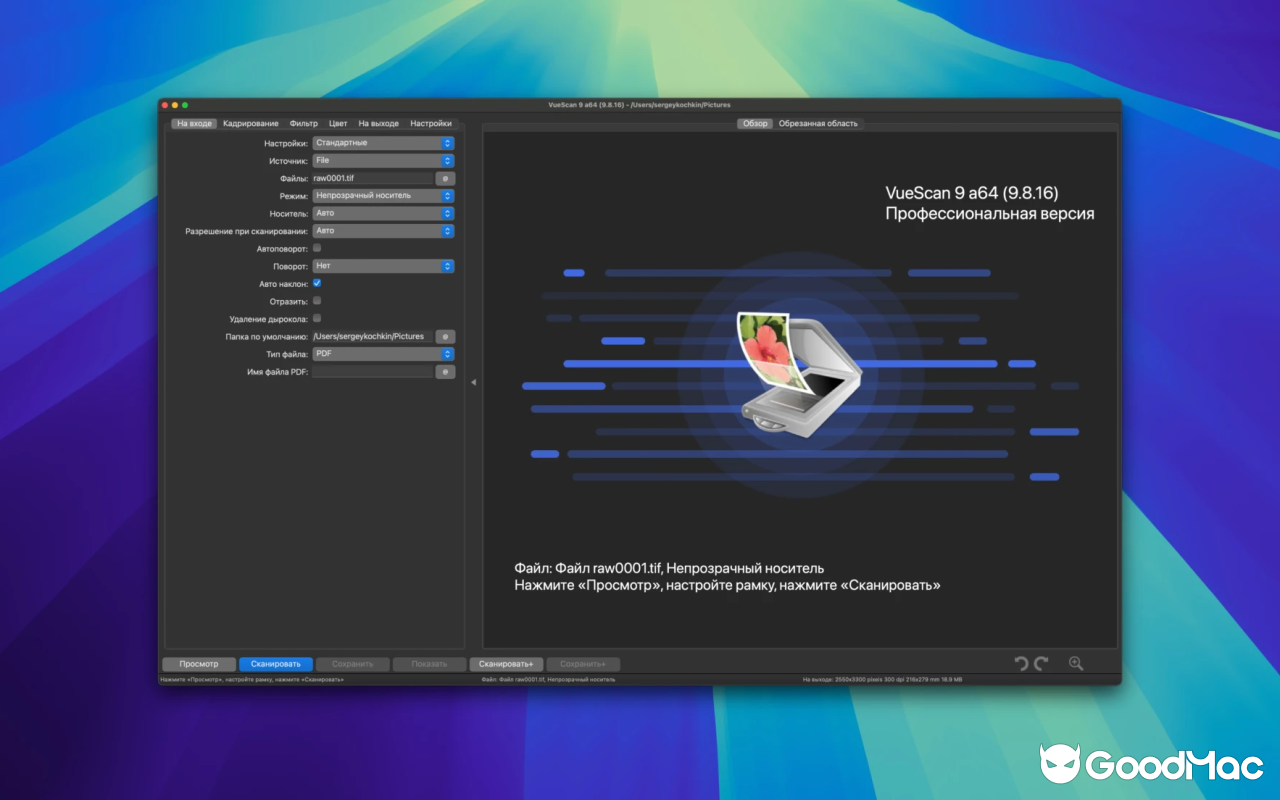Select the zoom magnifier tool
This screenshot has width=1280, height=800.
tap(1075, 663)
